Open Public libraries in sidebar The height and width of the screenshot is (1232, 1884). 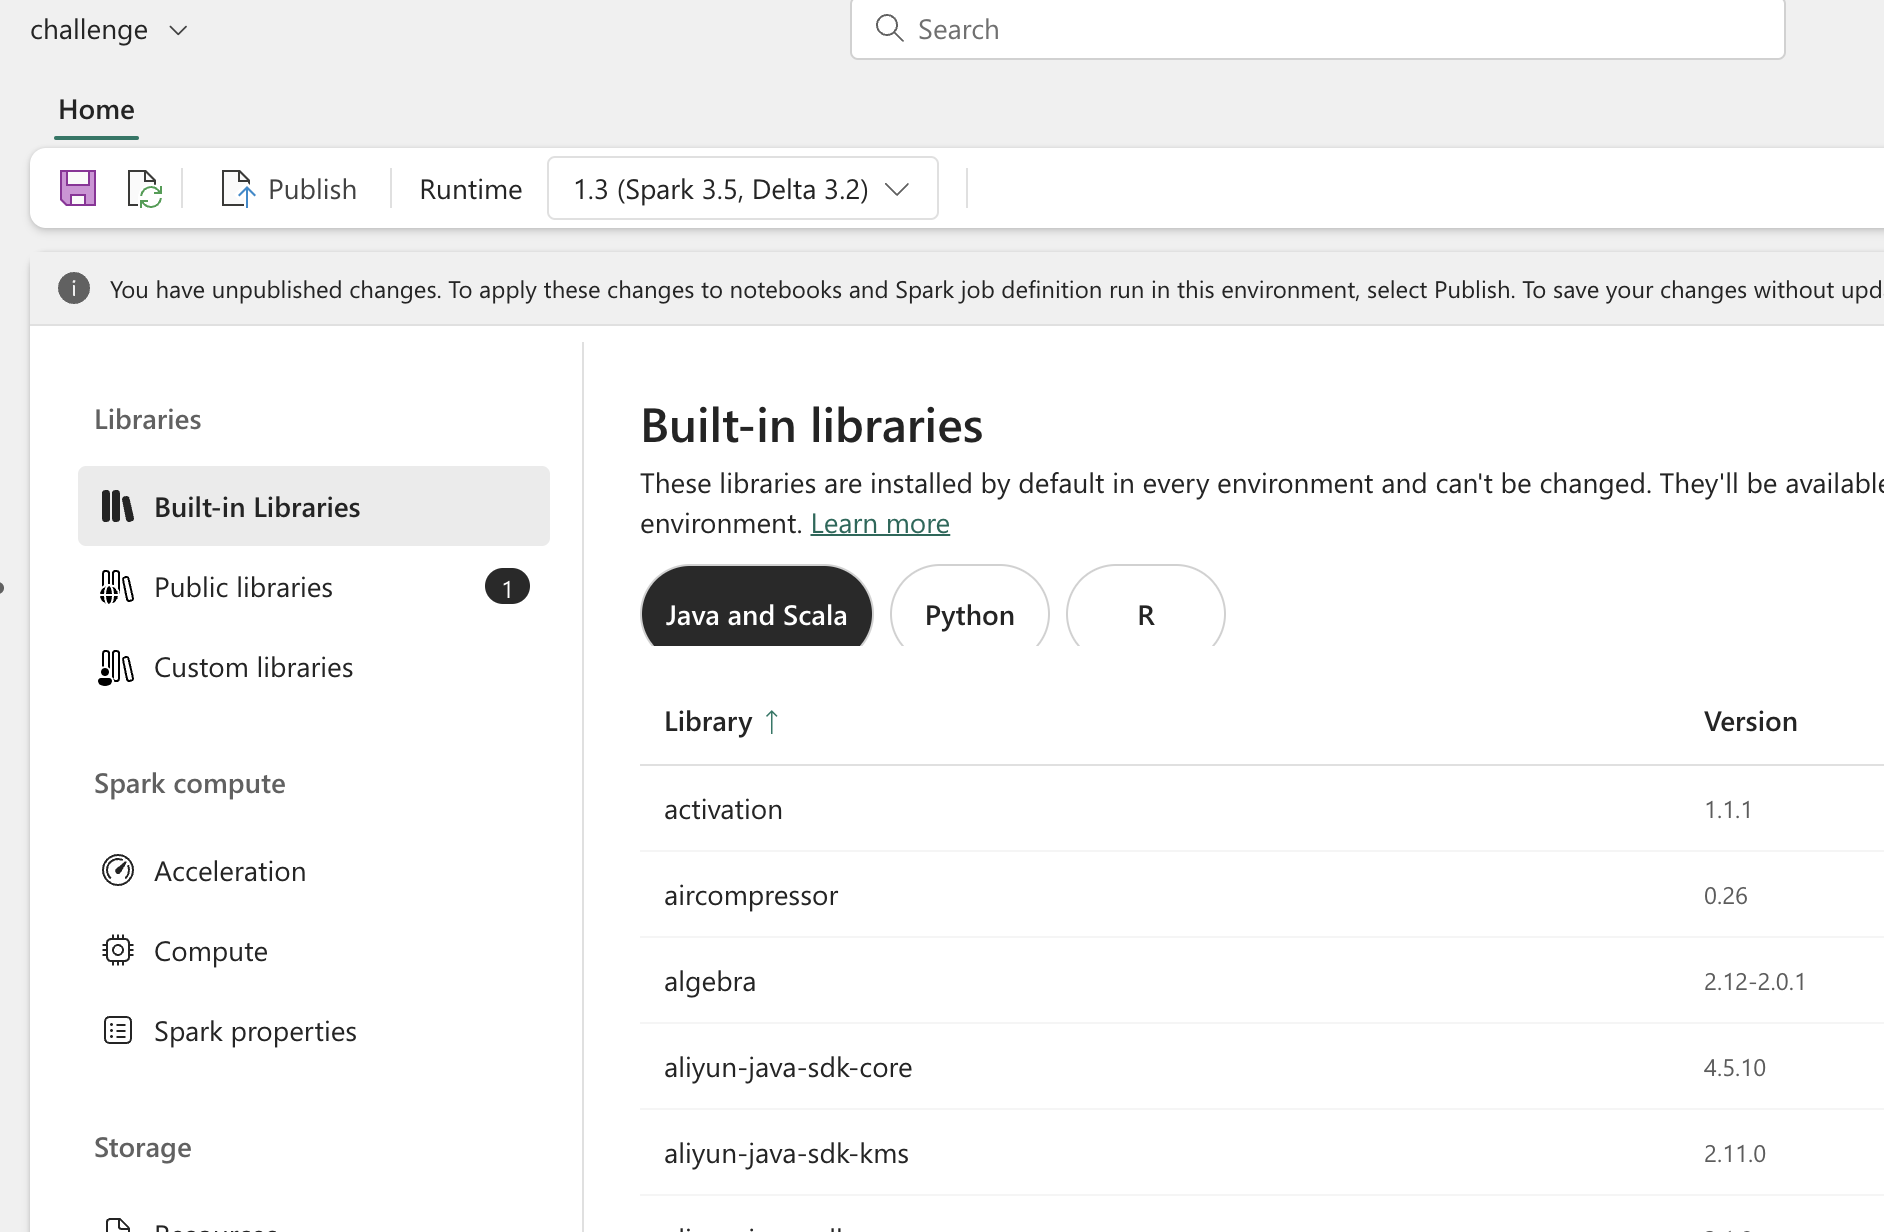click(314, 586)
